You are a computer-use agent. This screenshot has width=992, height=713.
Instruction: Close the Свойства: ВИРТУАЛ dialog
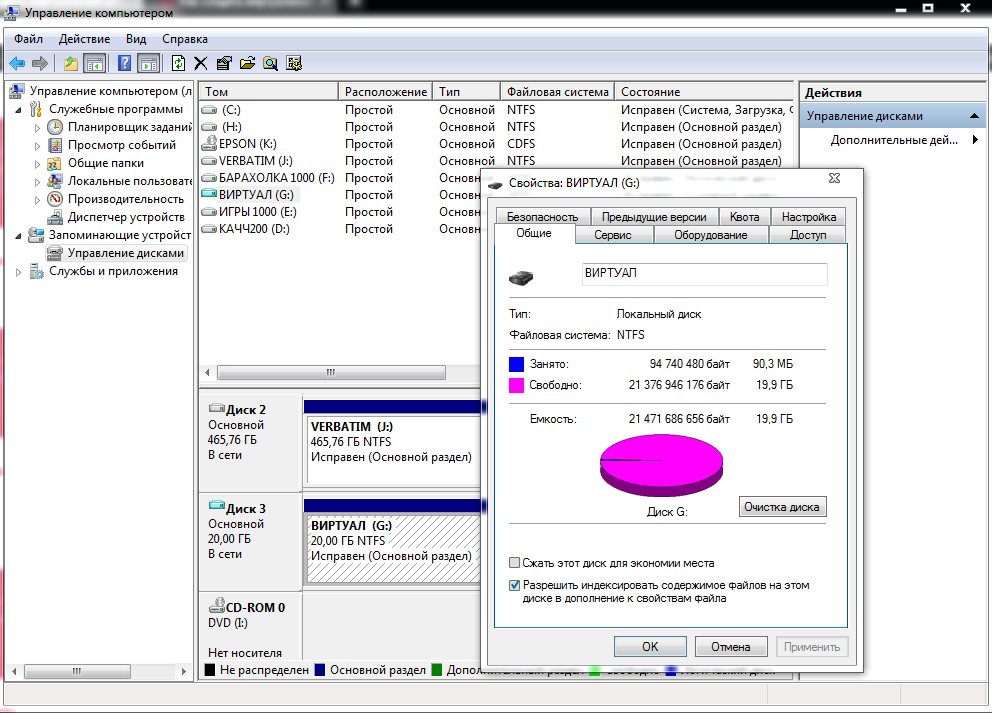click(x=834, y=178)
